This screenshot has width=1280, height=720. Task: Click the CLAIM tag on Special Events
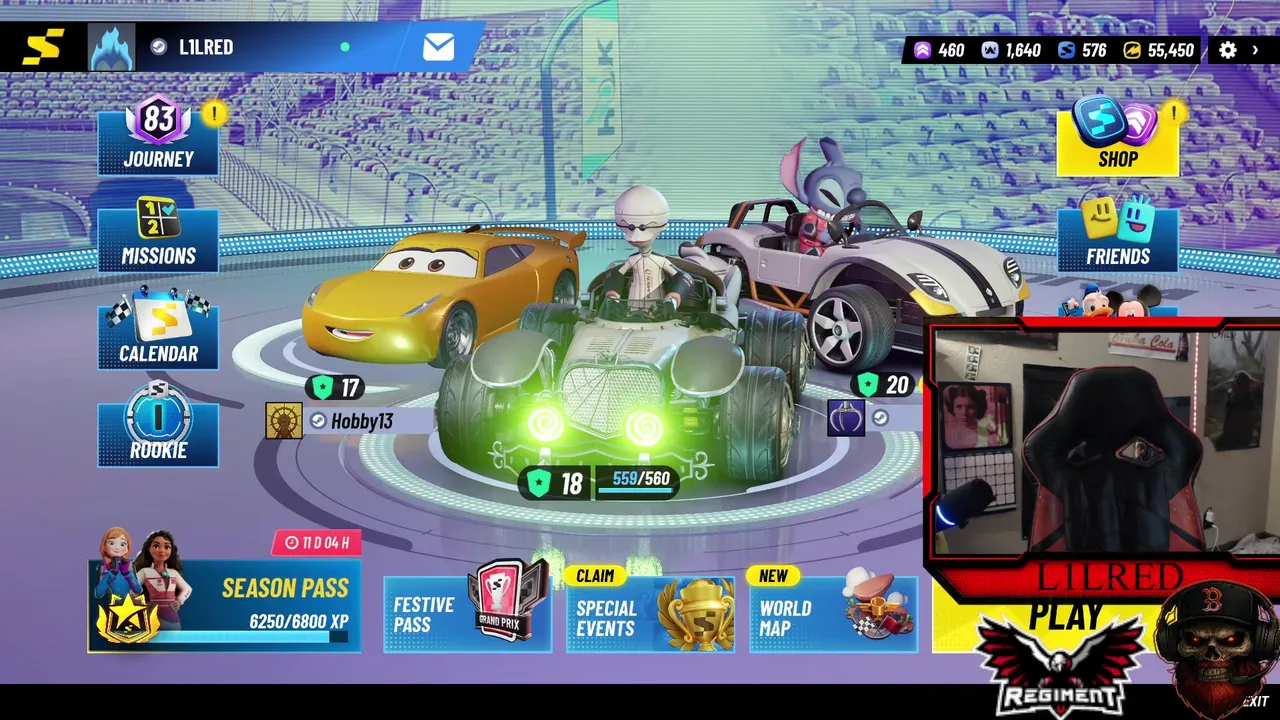[x=595, y=576]
